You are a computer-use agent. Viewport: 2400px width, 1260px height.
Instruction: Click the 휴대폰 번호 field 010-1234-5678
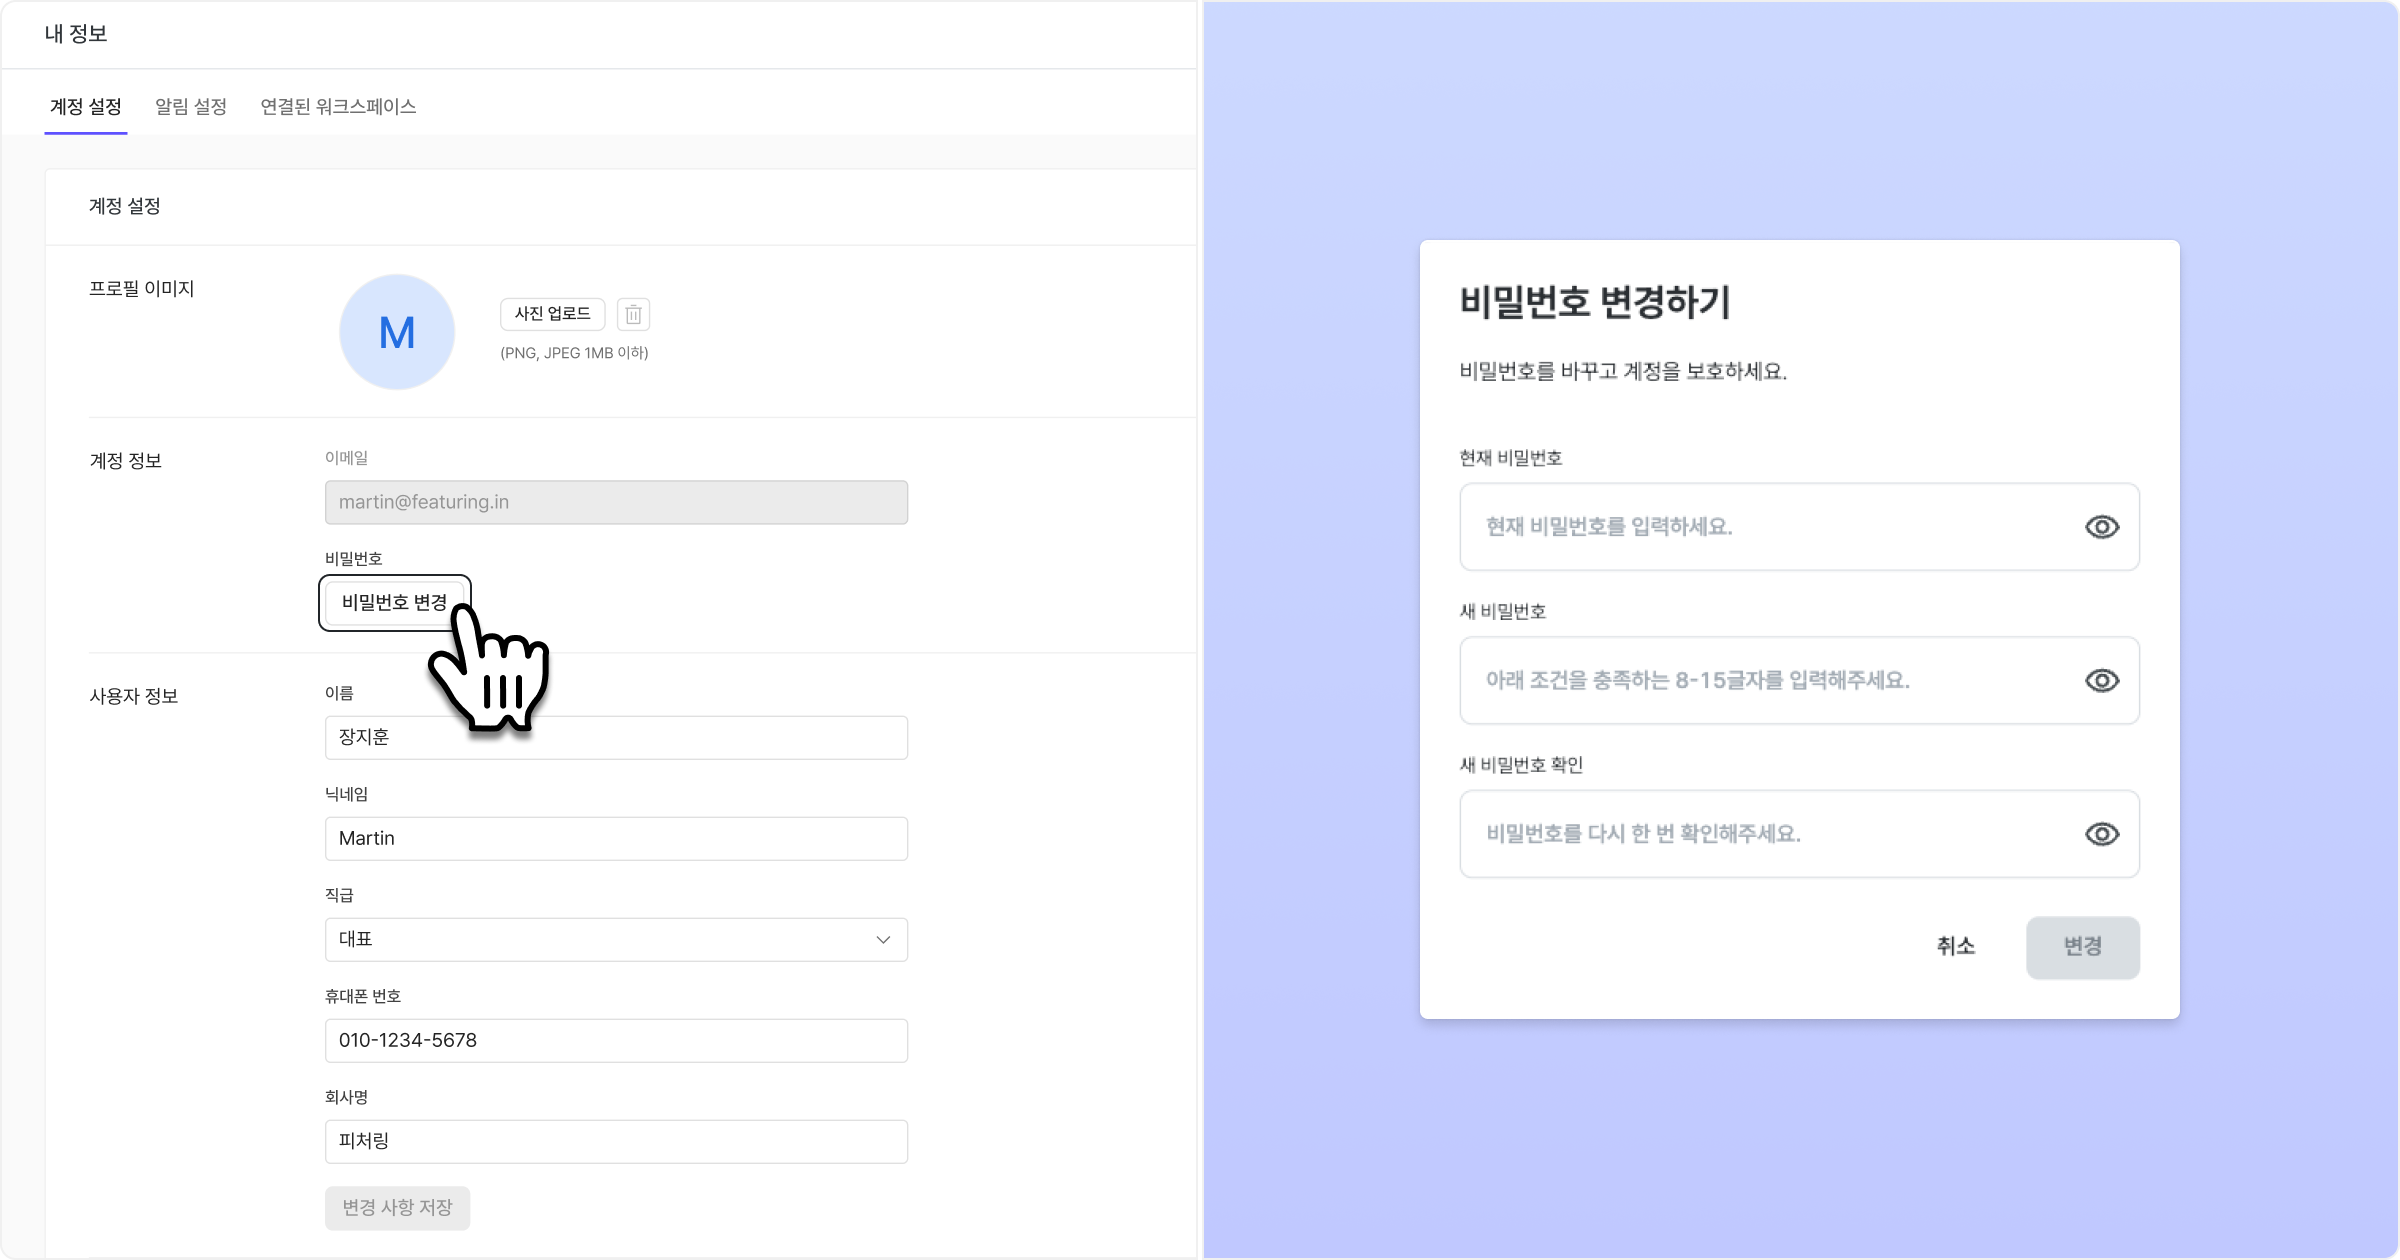[616, 1041]
